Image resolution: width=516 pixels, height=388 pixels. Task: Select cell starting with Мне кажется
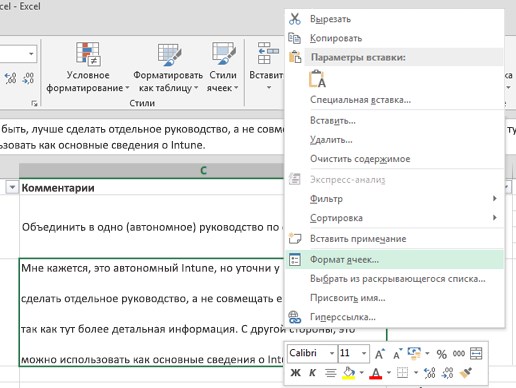coord(151,312)
